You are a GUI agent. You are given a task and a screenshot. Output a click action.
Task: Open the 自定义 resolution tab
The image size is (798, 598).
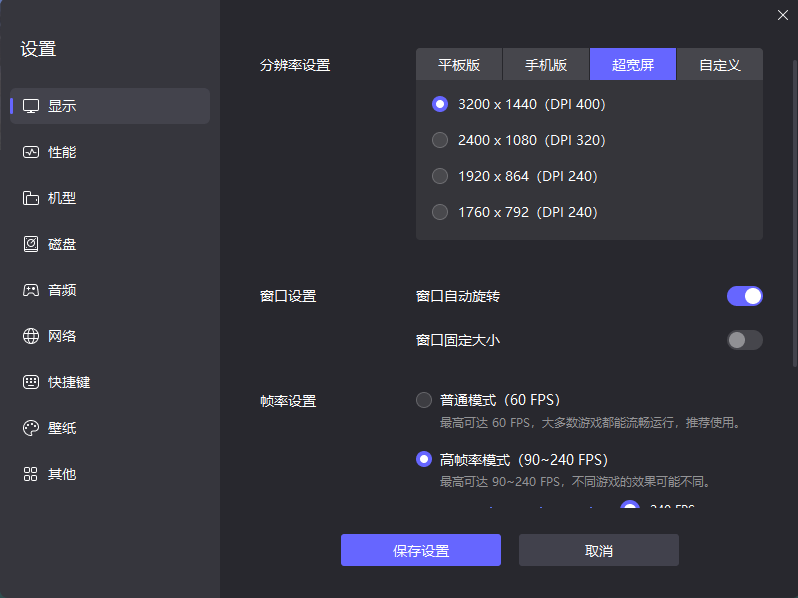pyautogui.click(x=720, y=65)
